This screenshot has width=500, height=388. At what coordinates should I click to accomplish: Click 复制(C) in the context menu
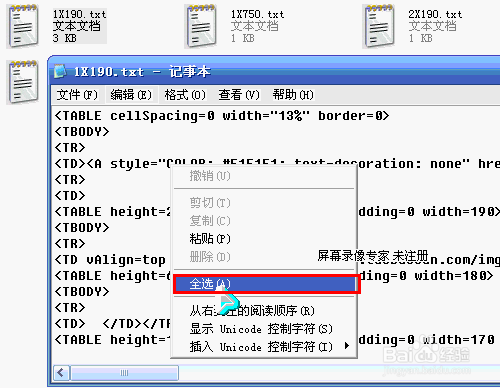(x=264, y=221)
